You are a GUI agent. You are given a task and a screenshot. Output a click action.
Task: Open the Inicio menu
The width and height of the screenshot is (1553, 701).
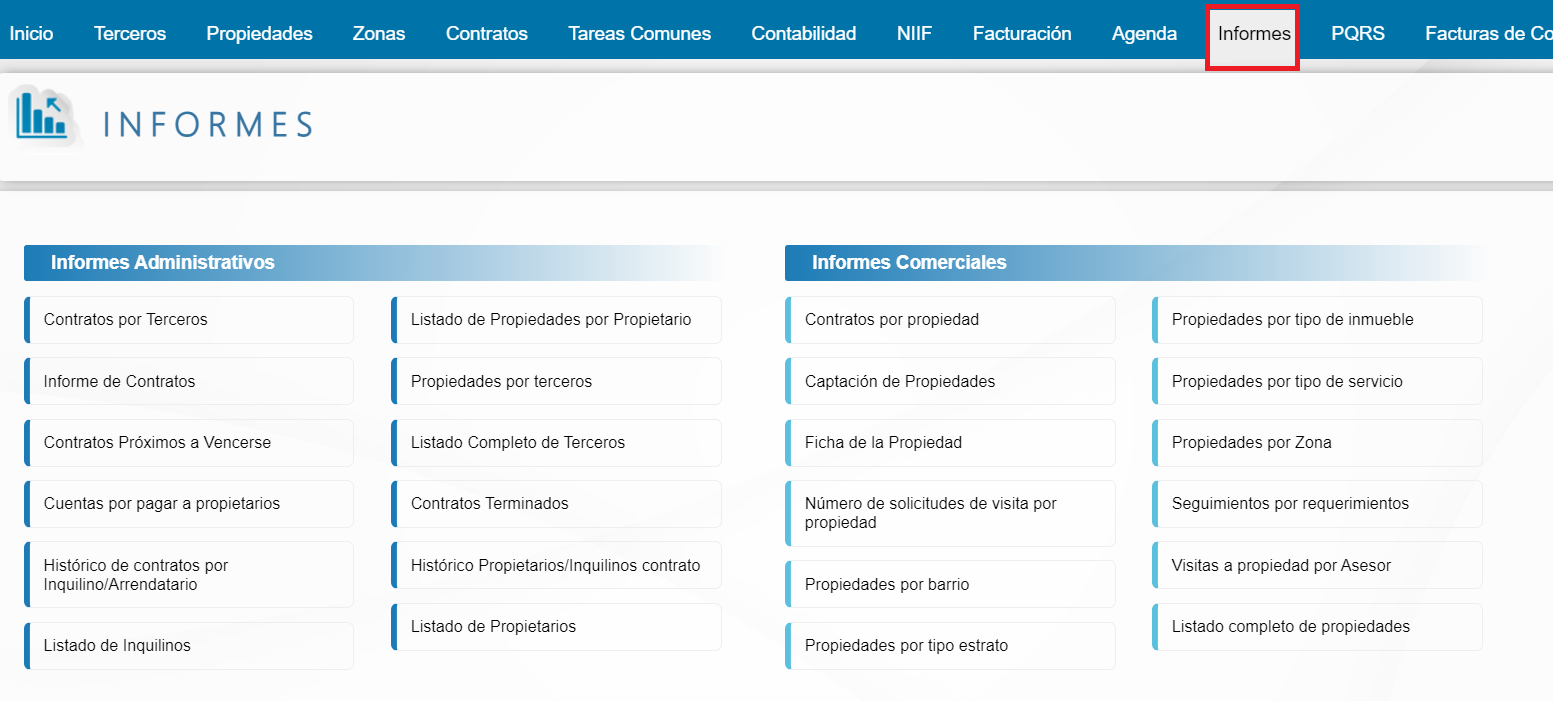[x=31, y=34]
